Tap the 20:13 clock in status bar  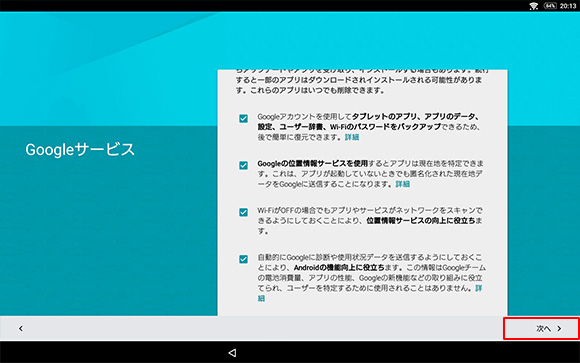point(568,6)
